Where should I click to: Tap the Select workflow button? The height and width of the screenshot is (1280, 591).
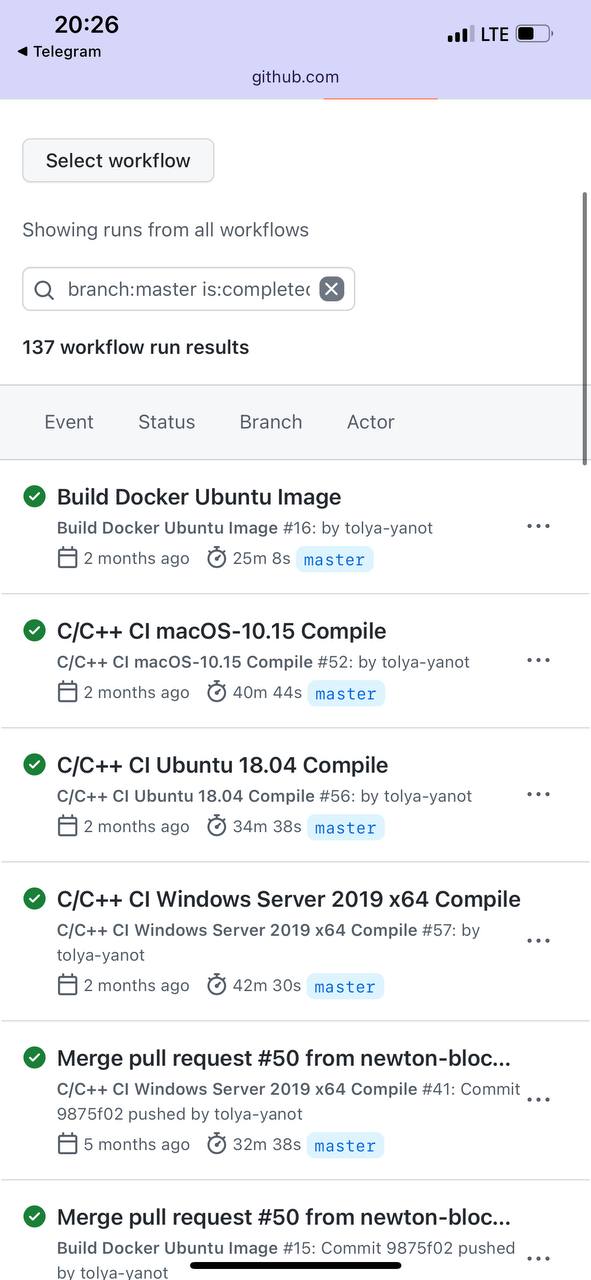pos(118,160)
